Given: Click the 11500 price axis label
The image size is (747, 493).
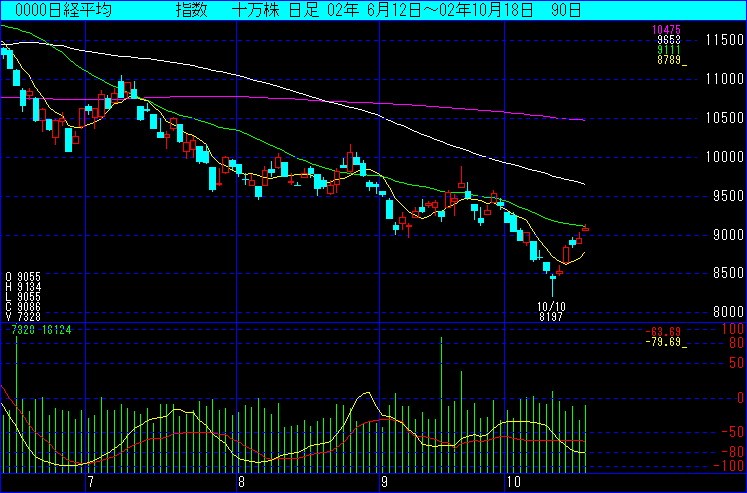Looking at the screenshot, I should [x=725, y=40].
